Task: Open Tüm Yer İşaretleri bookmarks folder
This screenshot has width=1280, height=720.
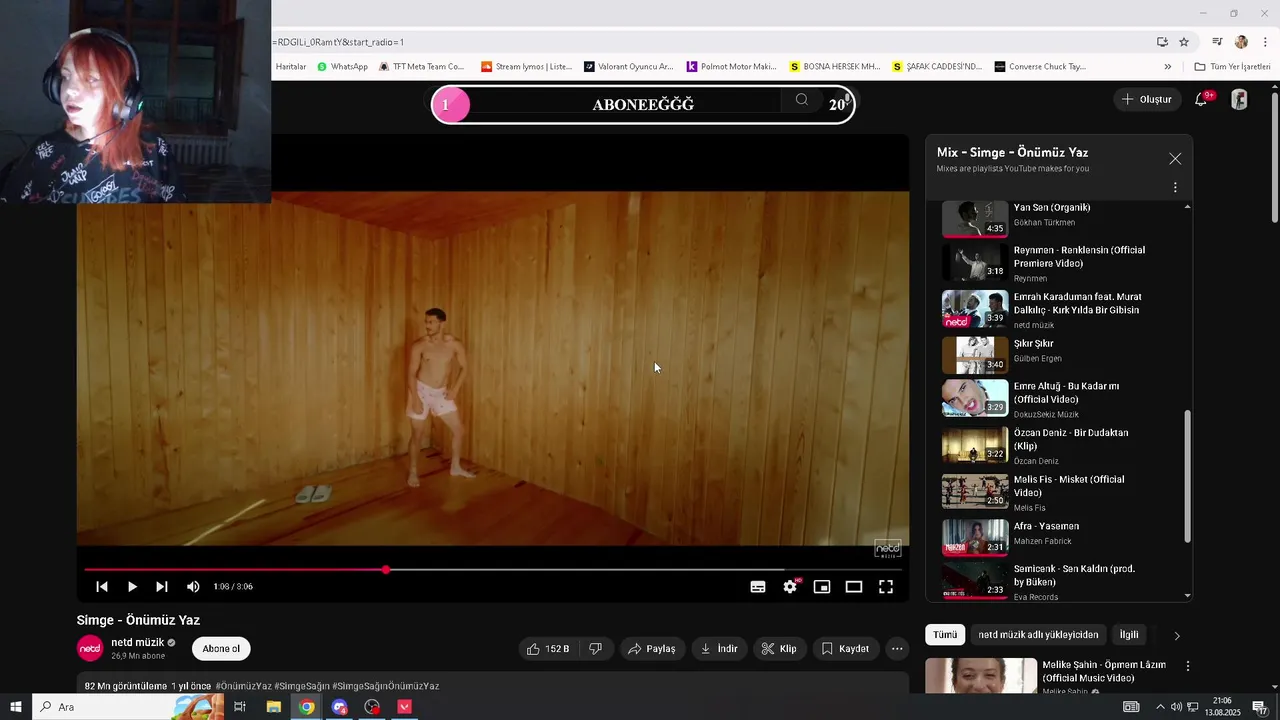Action: 1232,67
